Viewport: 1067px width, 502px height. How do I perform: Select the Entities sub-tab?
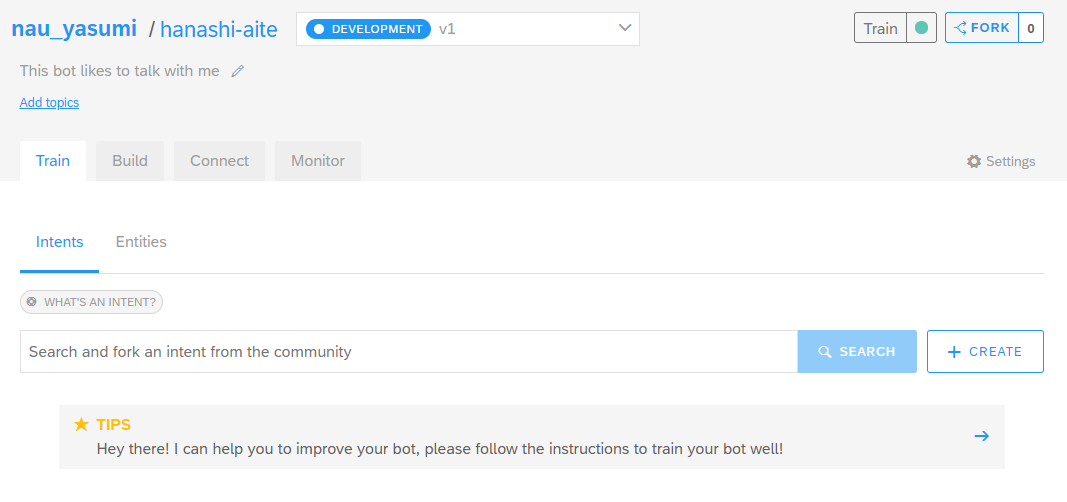click(x=141, y=242)
